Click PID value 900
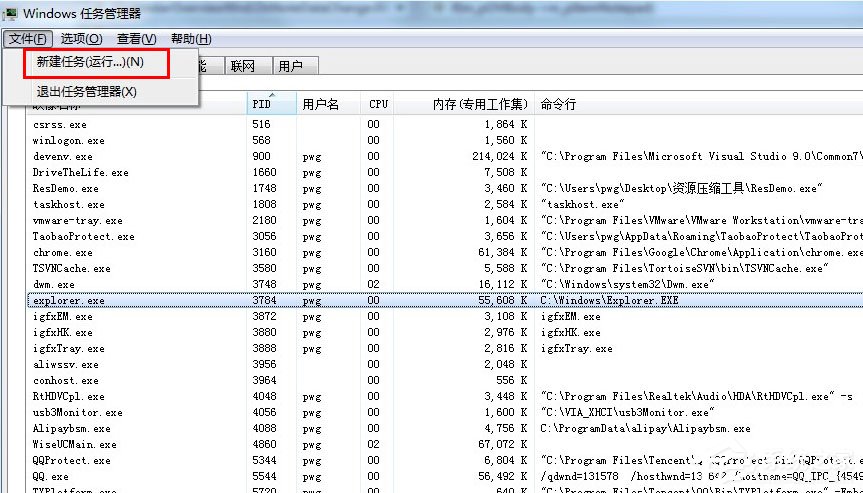Viewport: 863px width, 493px height. (259, 157)
